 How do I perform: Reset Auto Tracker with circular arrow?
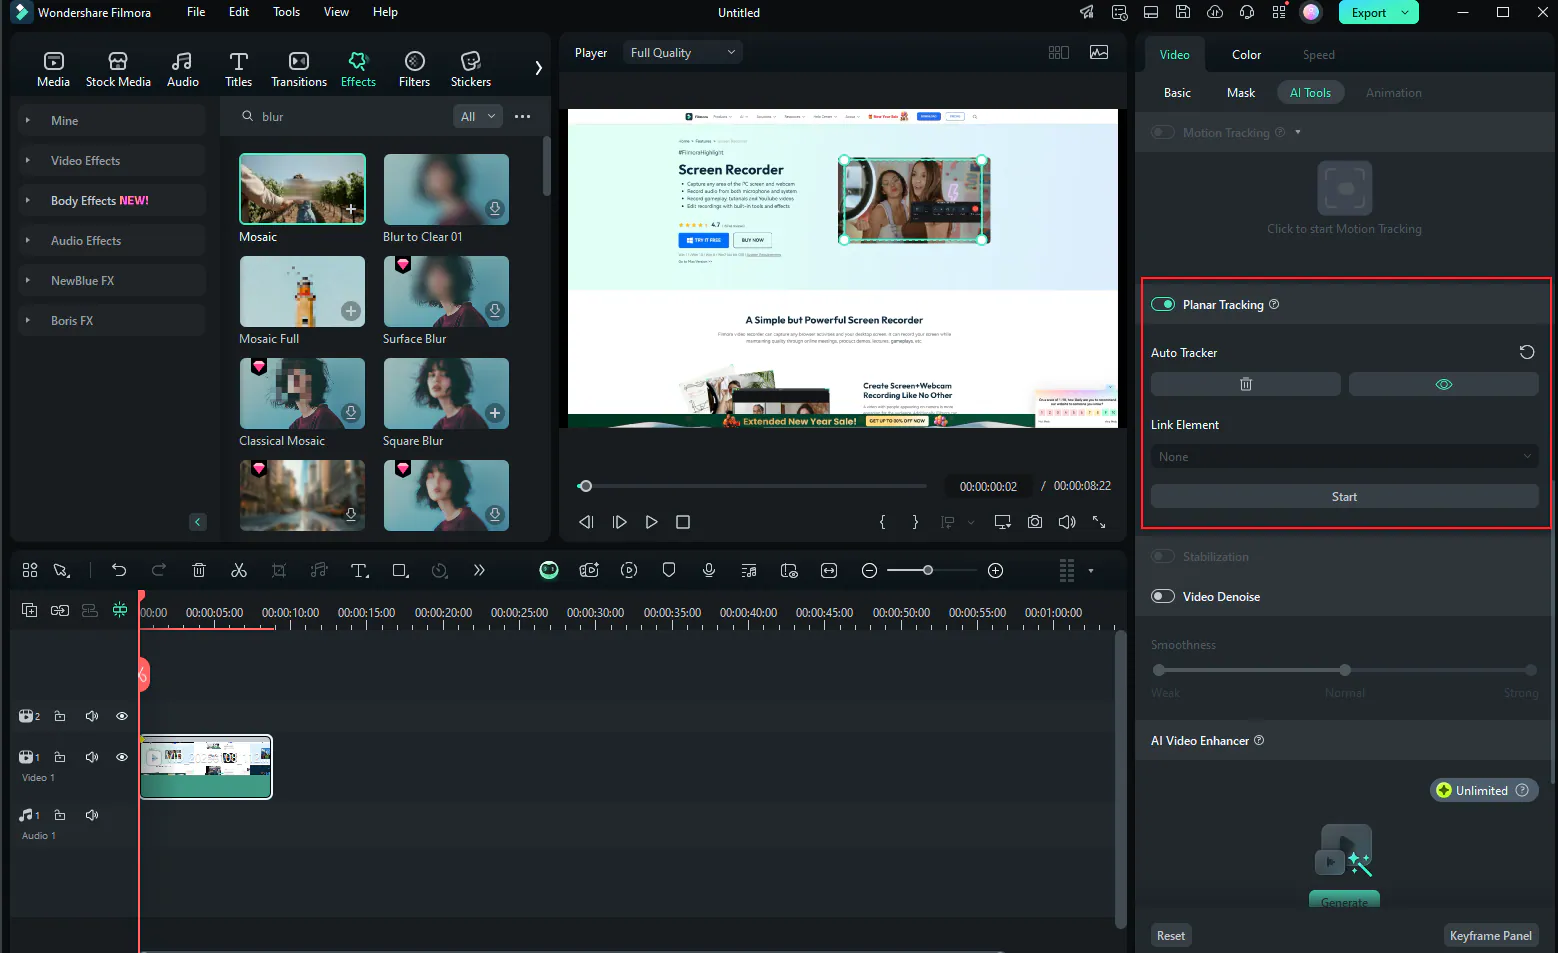[1527, 352]
